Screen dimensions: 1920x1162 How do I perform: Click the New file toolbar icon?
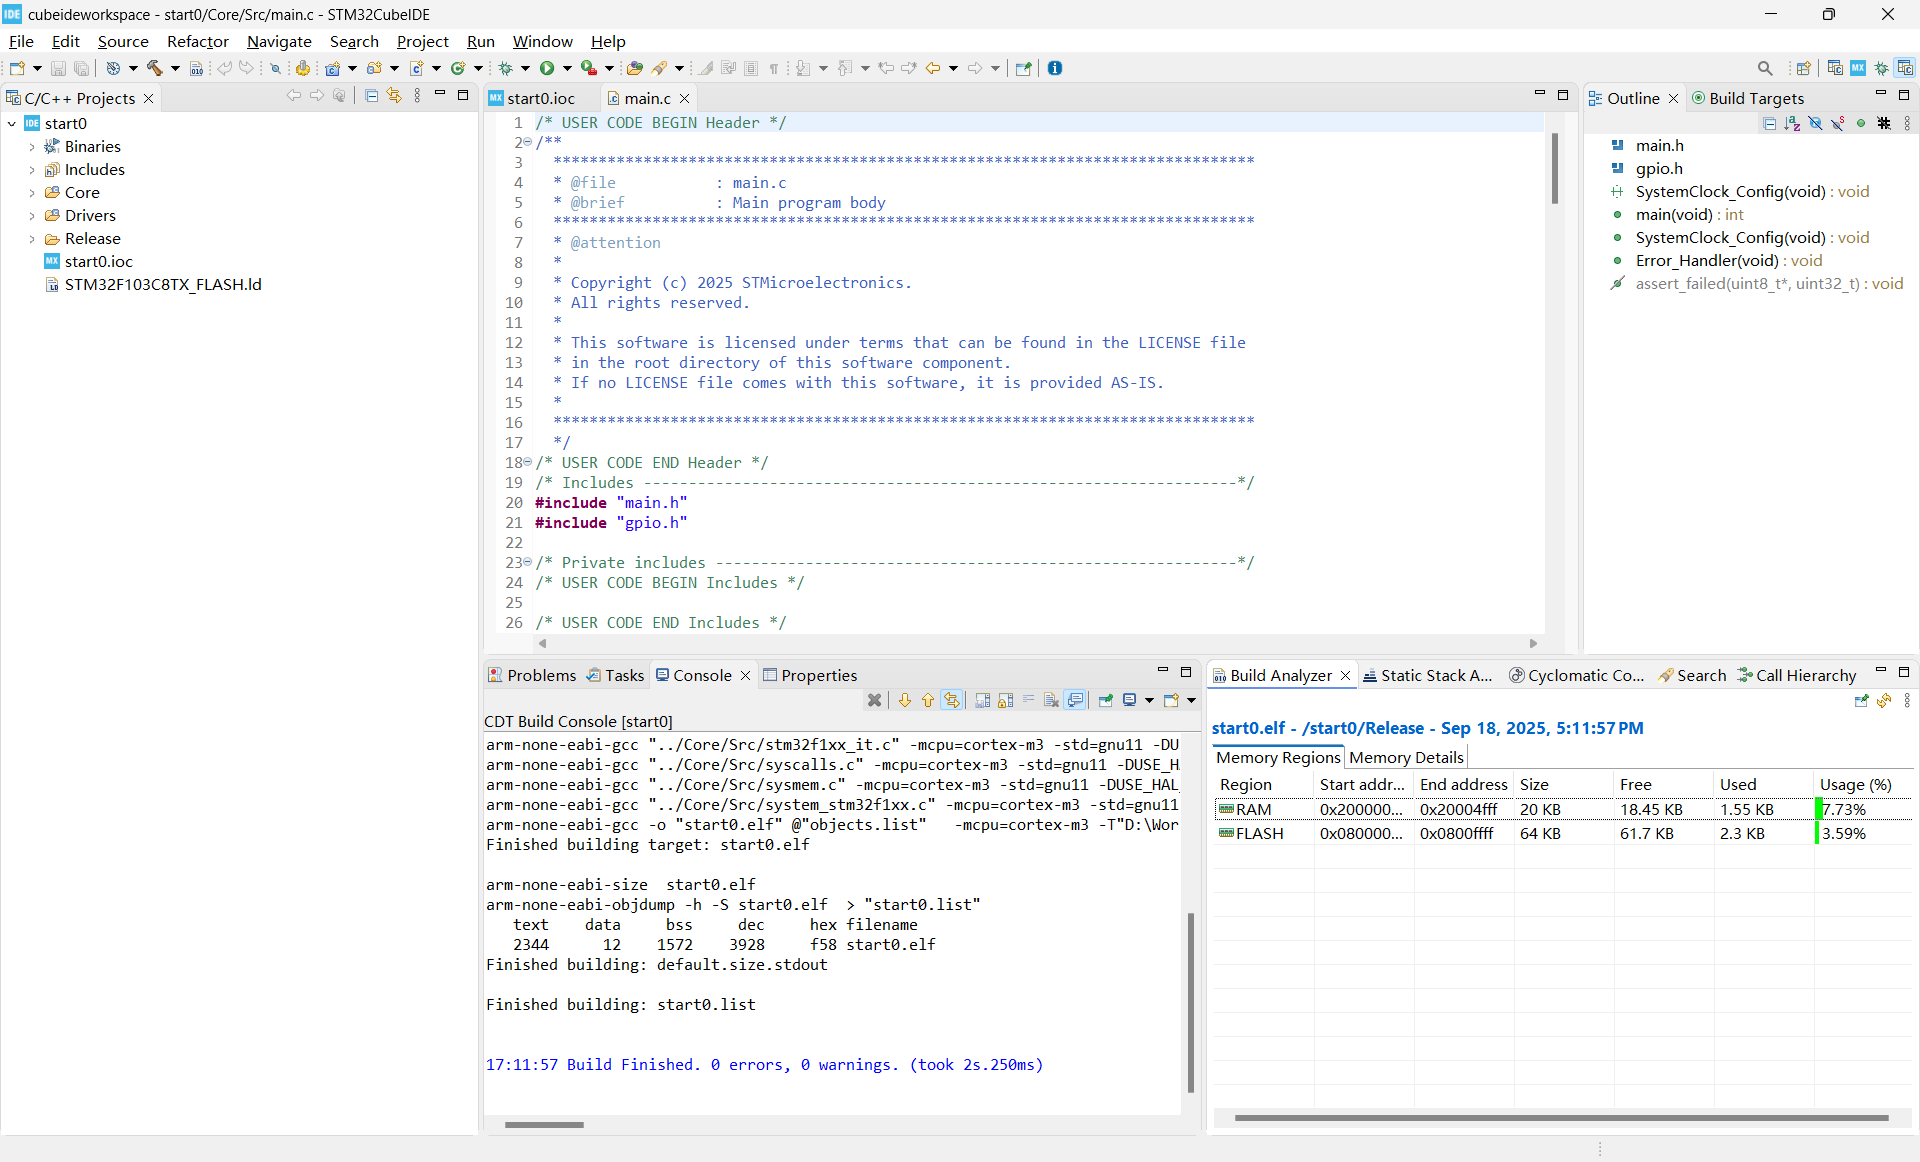tap(17, 68)
